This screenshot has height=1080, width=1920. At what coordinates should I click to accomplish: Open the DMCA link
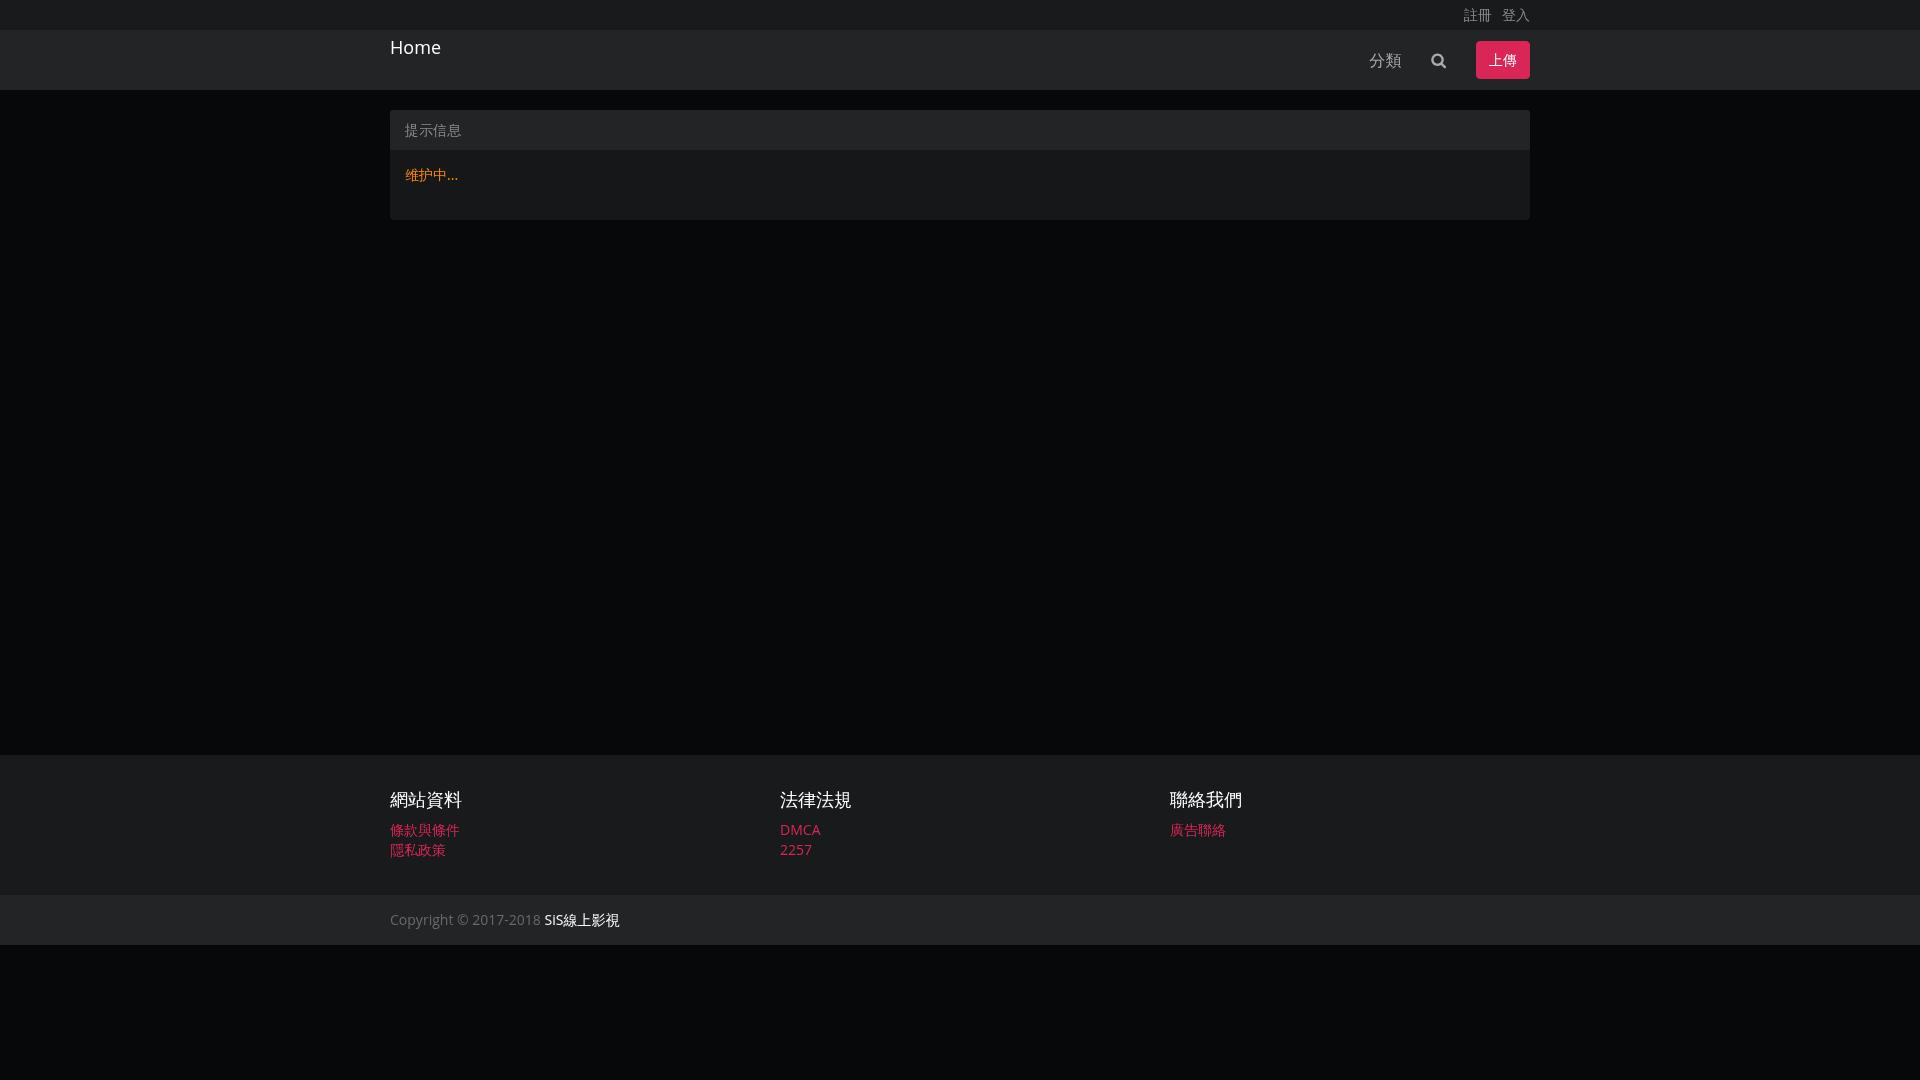tap(800, 830)
